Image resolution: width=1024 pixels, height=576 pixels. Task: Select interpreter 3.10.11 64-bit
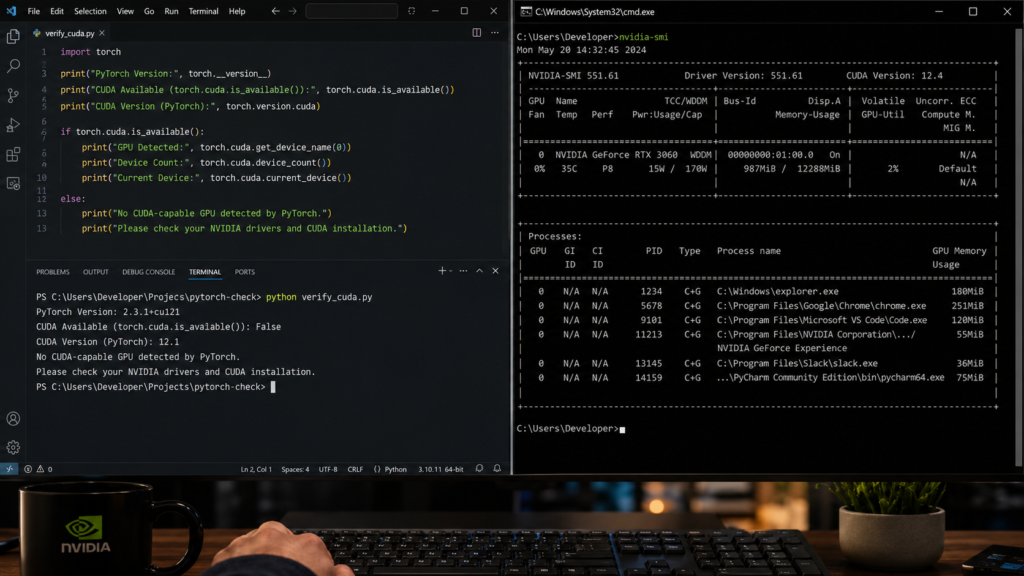[441, 469]
